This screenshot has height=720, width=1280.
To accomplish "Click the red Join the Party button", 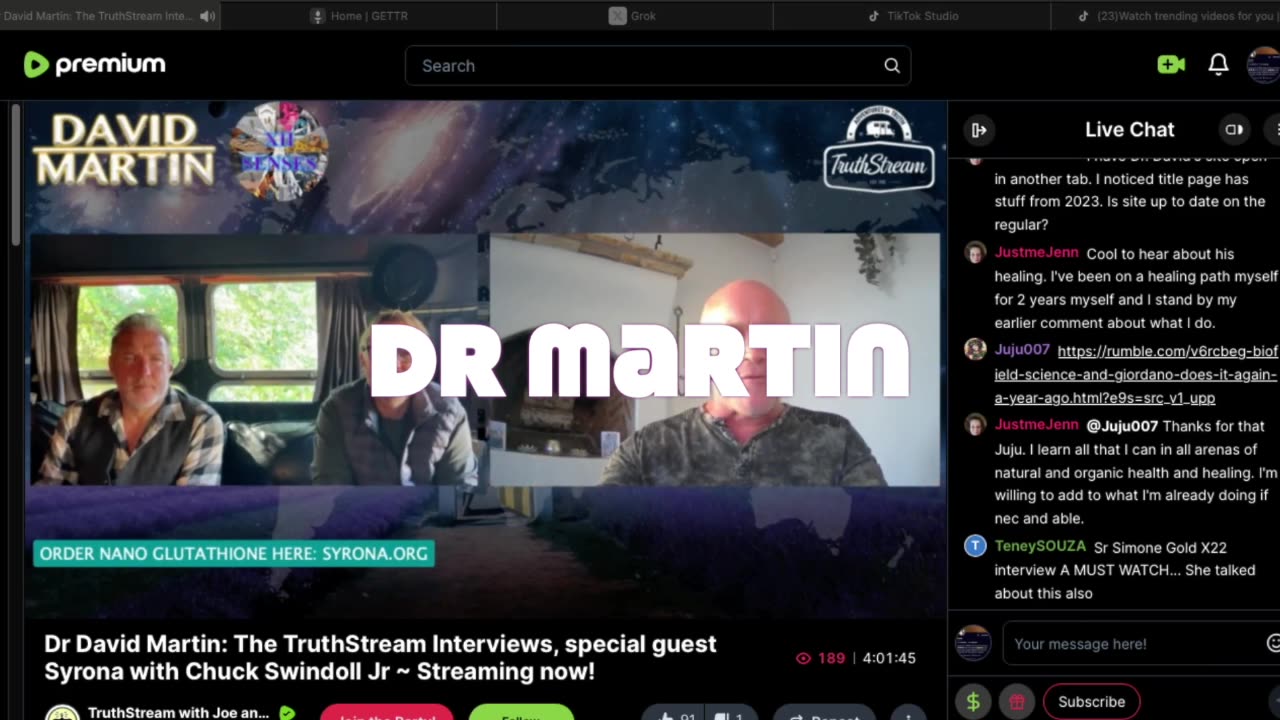I will [x=386, y=713].
